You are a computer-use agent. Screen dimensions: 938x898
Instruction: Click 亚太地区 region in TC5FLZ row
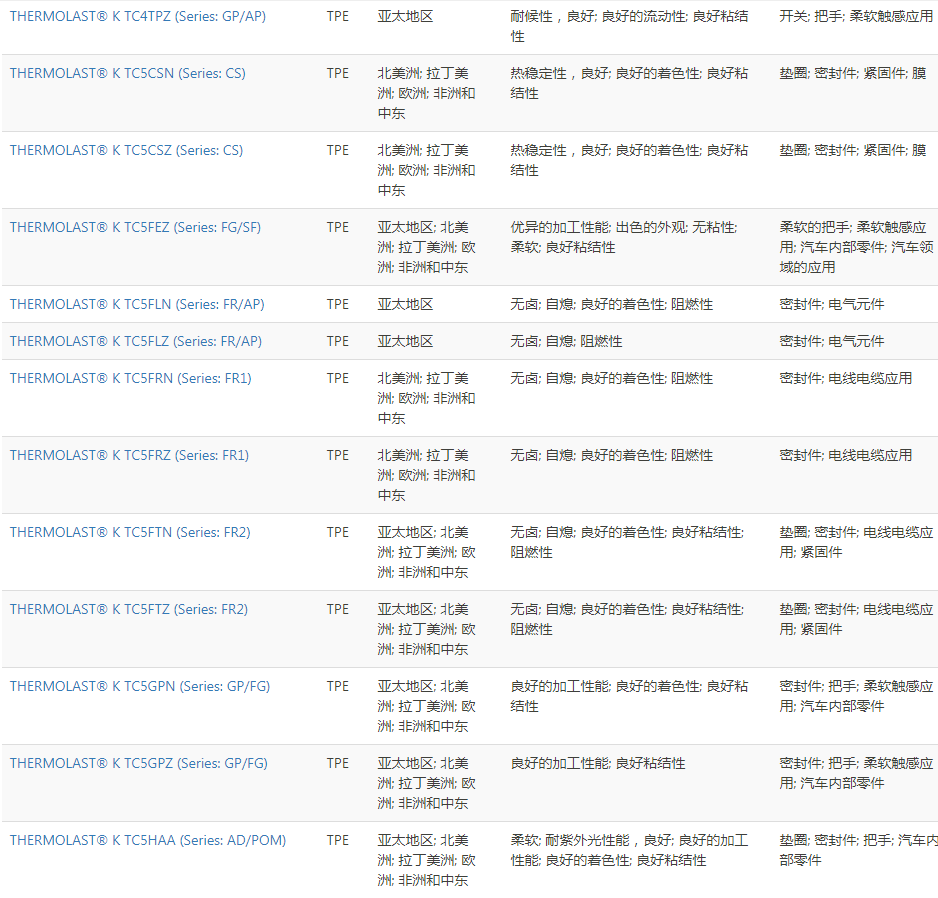tap(406, 342)
